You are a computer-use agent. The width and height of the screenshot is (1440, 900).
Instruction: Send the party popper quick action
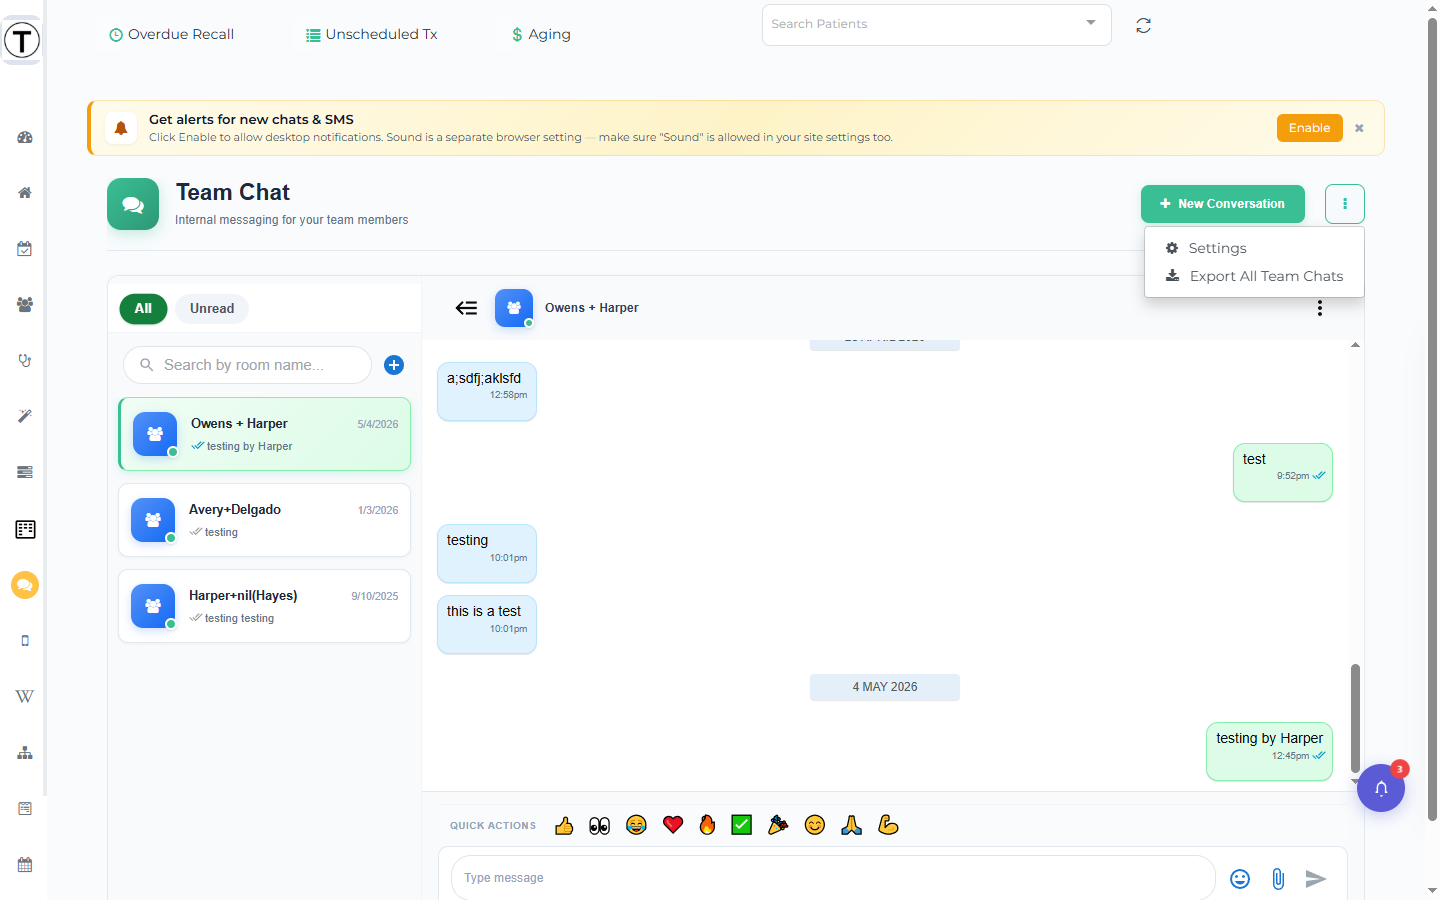pos(778,825)
